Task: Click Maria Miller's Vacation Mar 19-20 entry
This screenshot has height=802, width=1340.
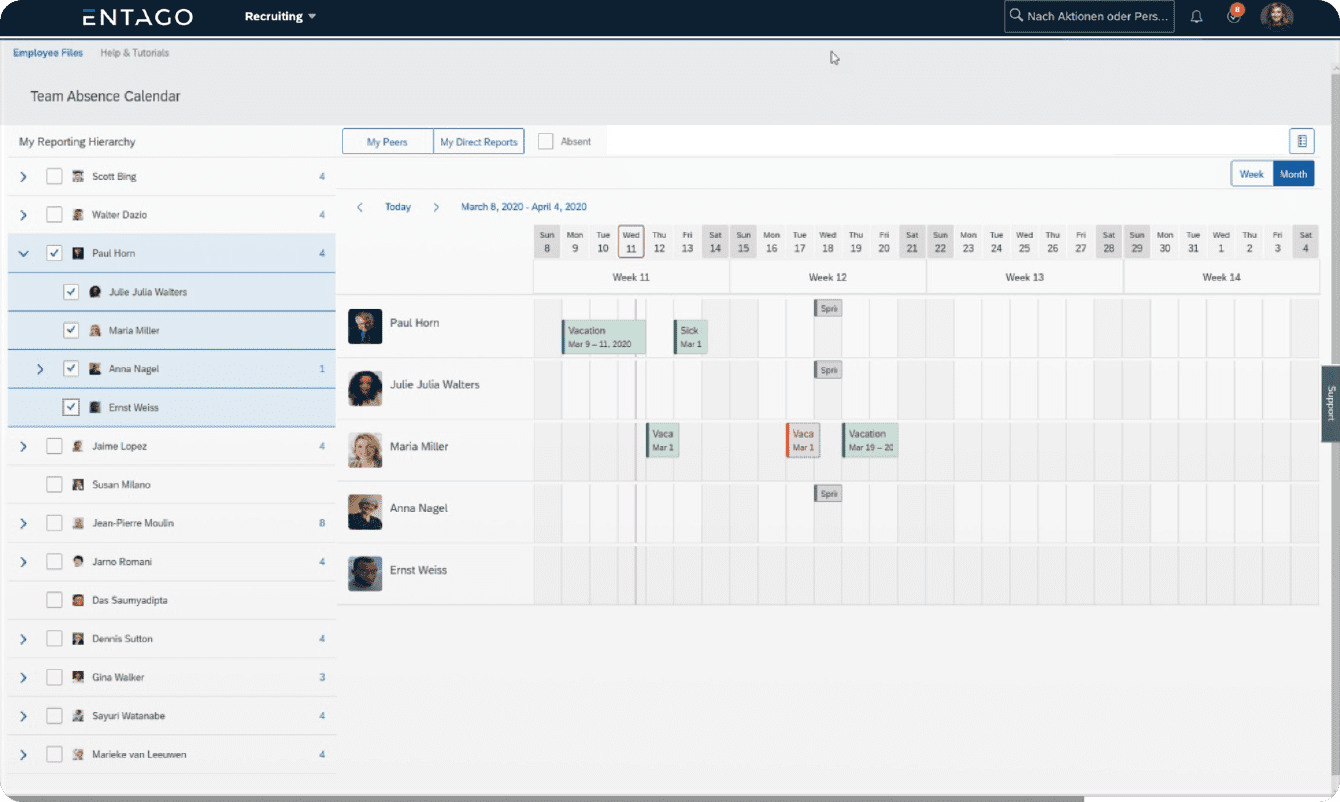Action: [x=868, y=440]
